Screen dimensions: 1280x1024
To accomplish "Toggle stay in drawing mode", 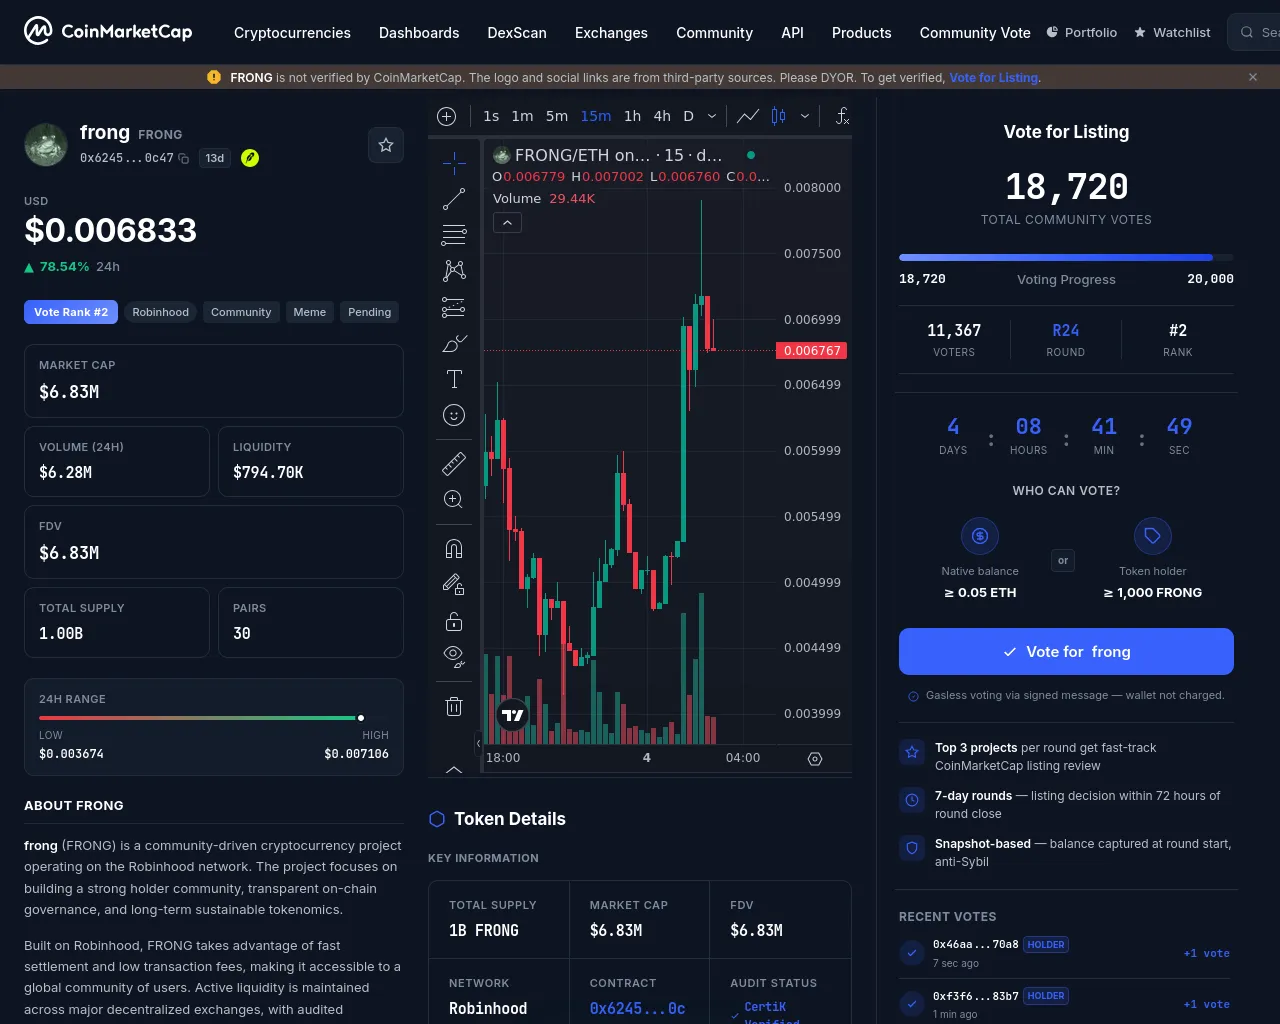I will pos(454,585).
